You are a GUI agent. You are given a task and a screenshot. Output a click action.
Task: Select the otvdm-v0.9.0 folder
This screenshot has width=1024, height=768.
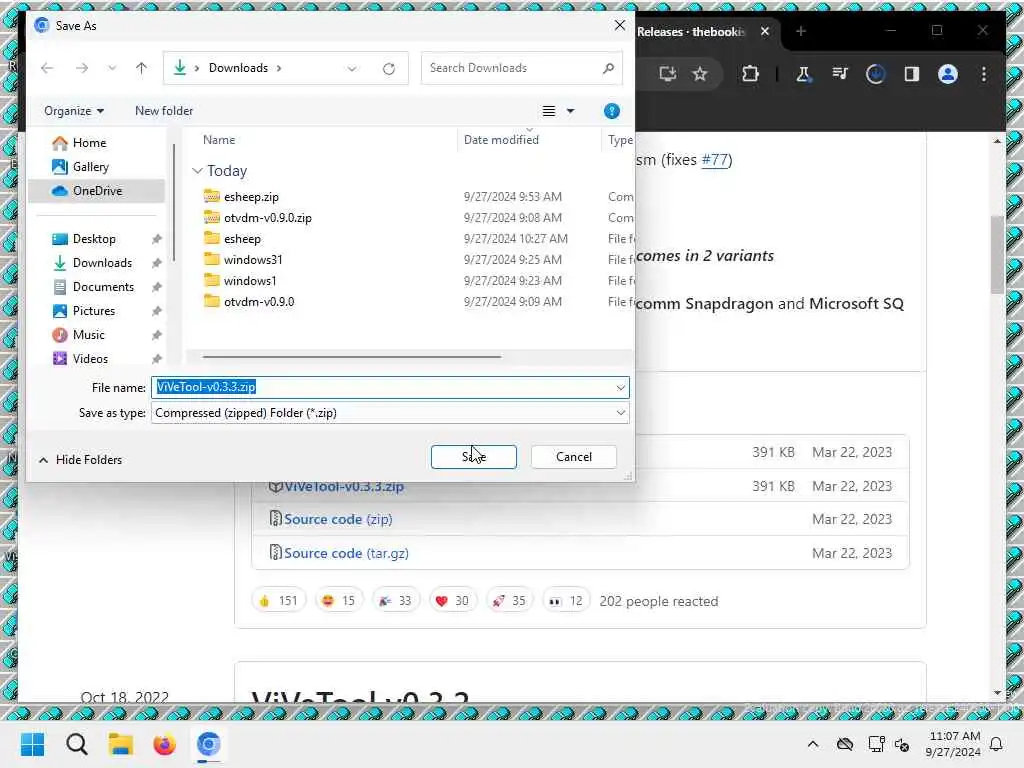[x=259, y=302]
